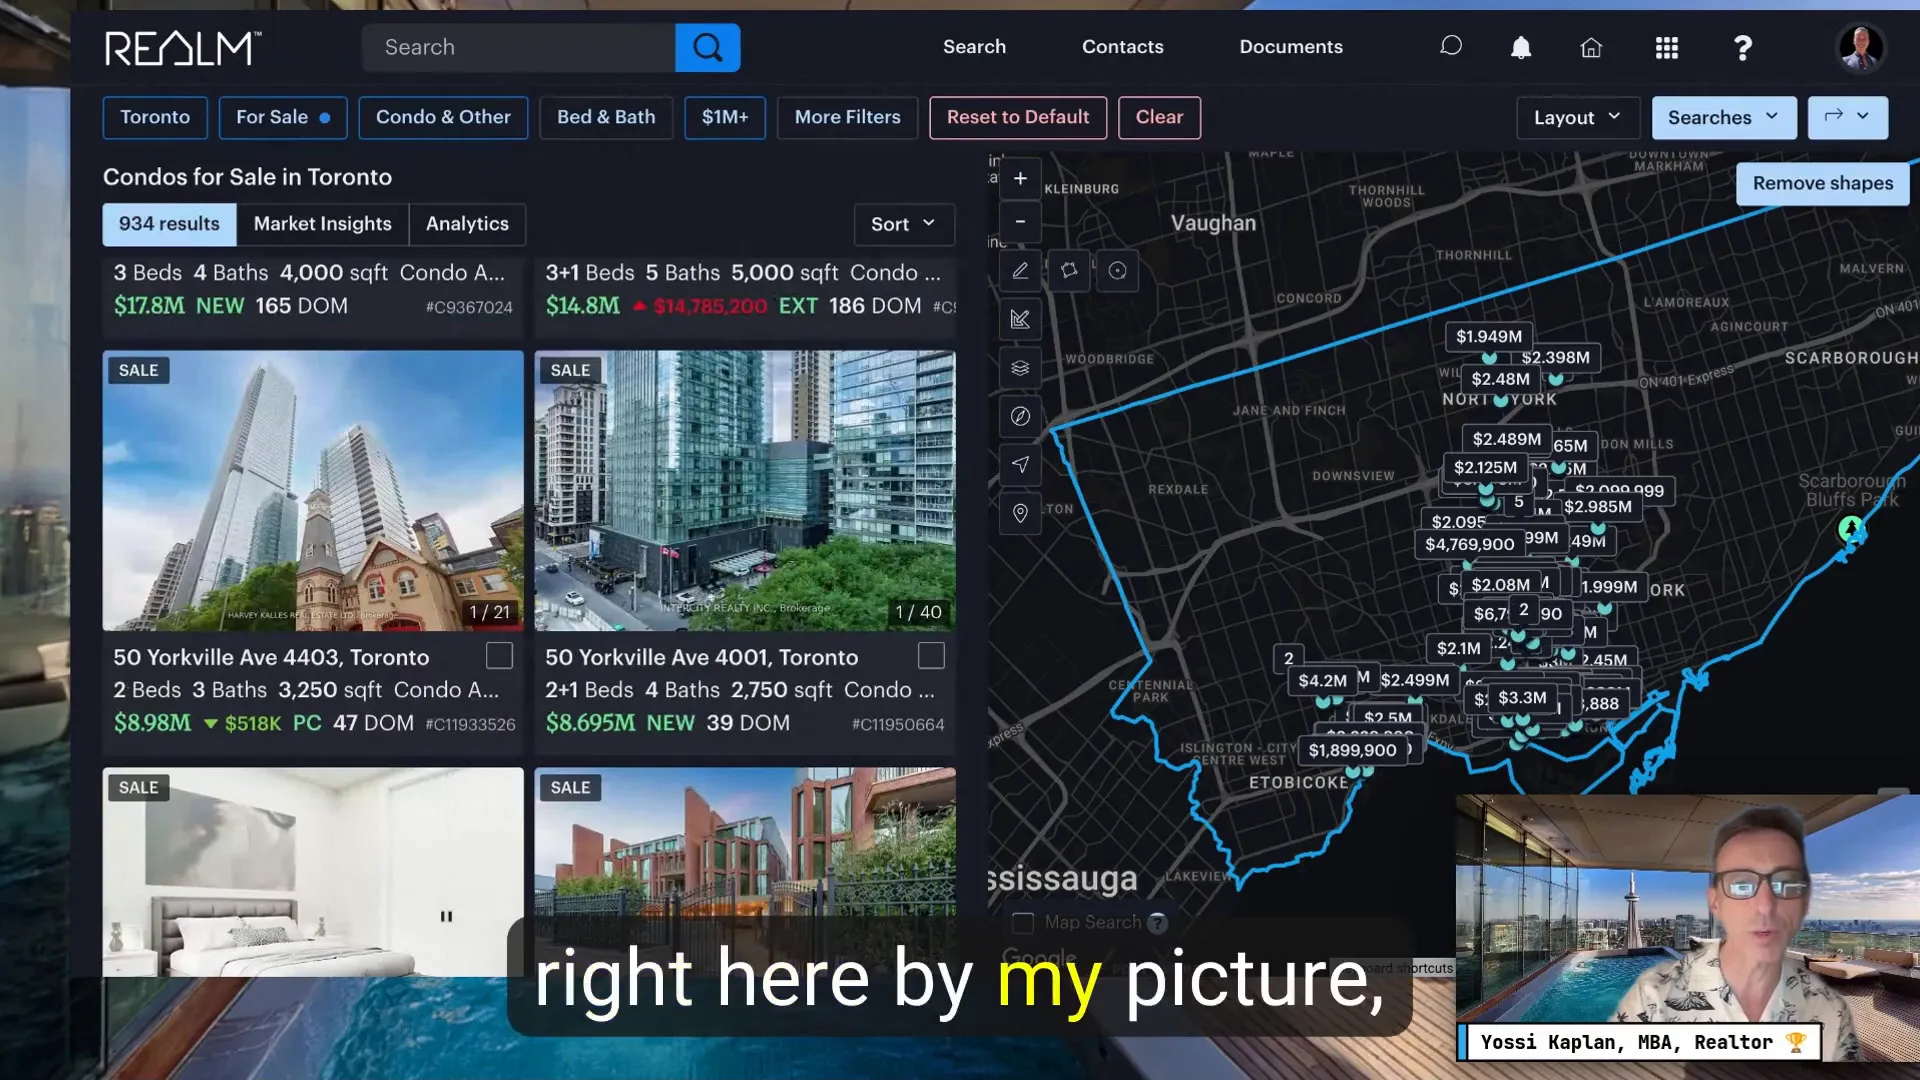Click listing ID #C11933526
1920x1080 pixels.
tap(470, 724)
